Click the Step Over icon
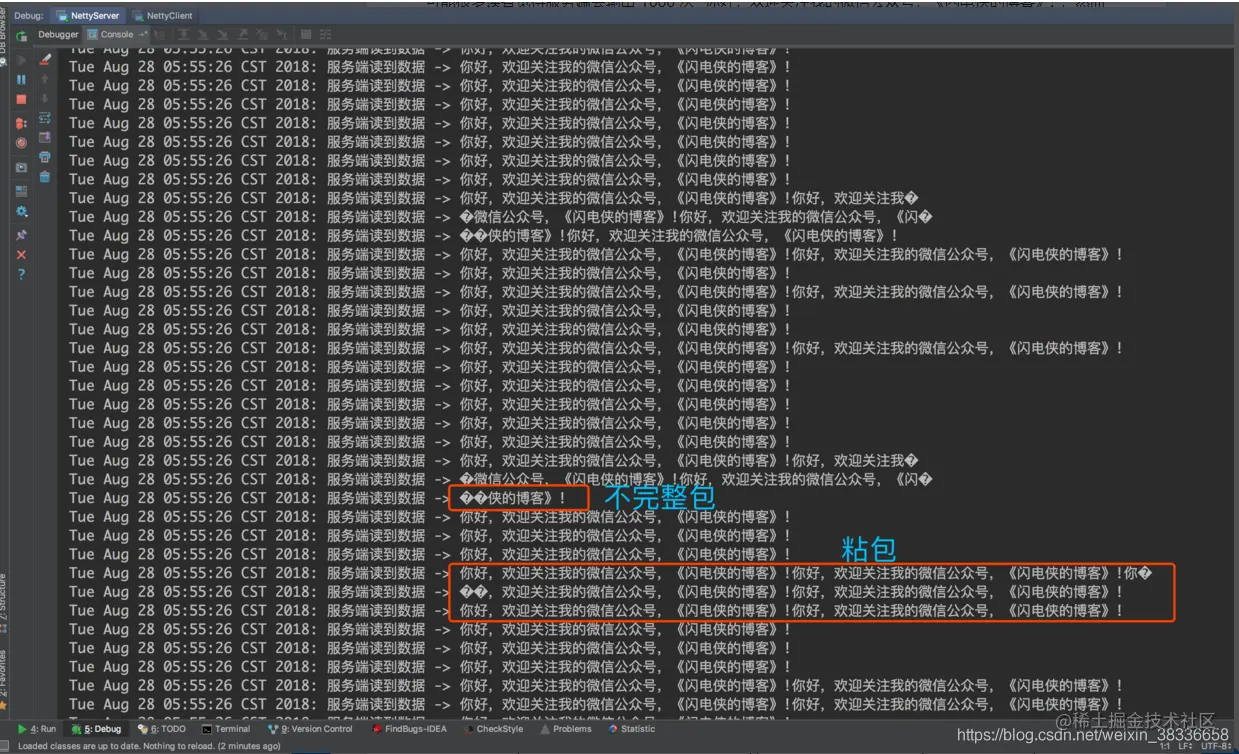This screenshot has width=1239, height=754. 184,35
